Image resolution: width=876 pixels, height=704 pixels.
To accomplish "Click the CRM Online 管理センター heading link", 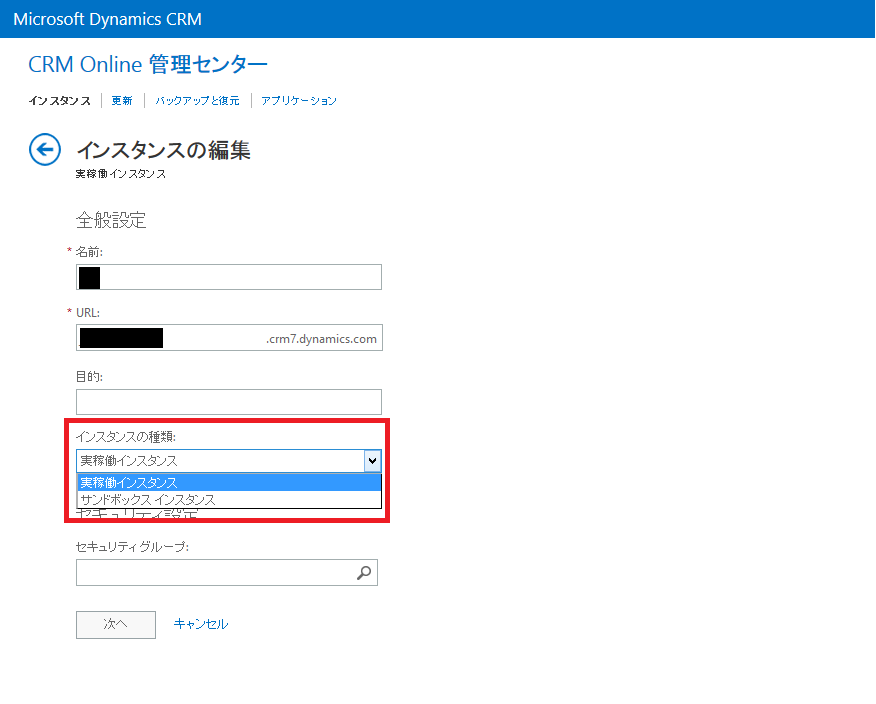I will pos(148,64).
